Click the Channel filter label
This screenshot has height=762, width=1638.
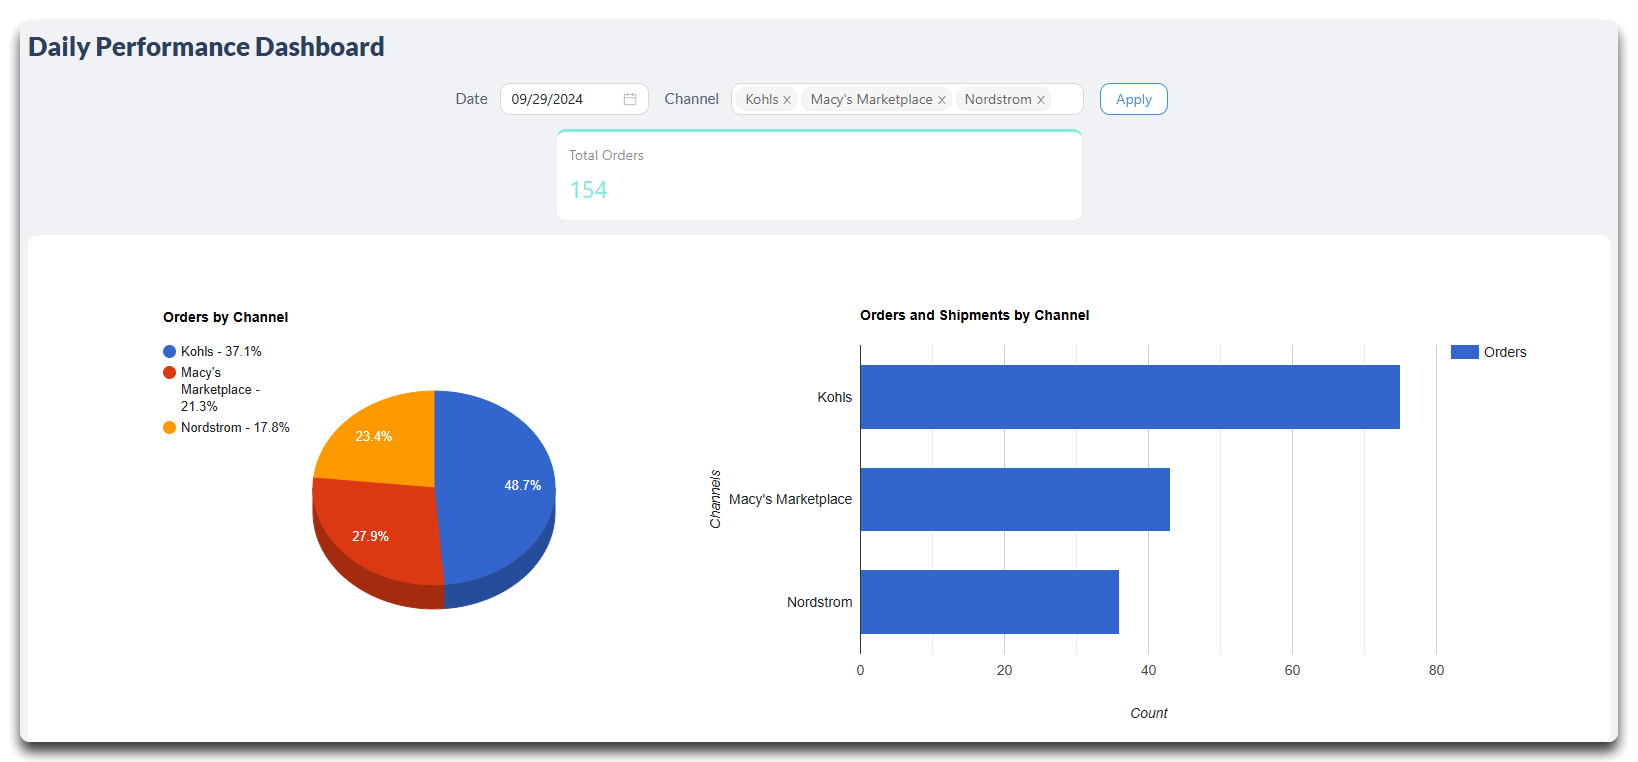pos(692,99)
